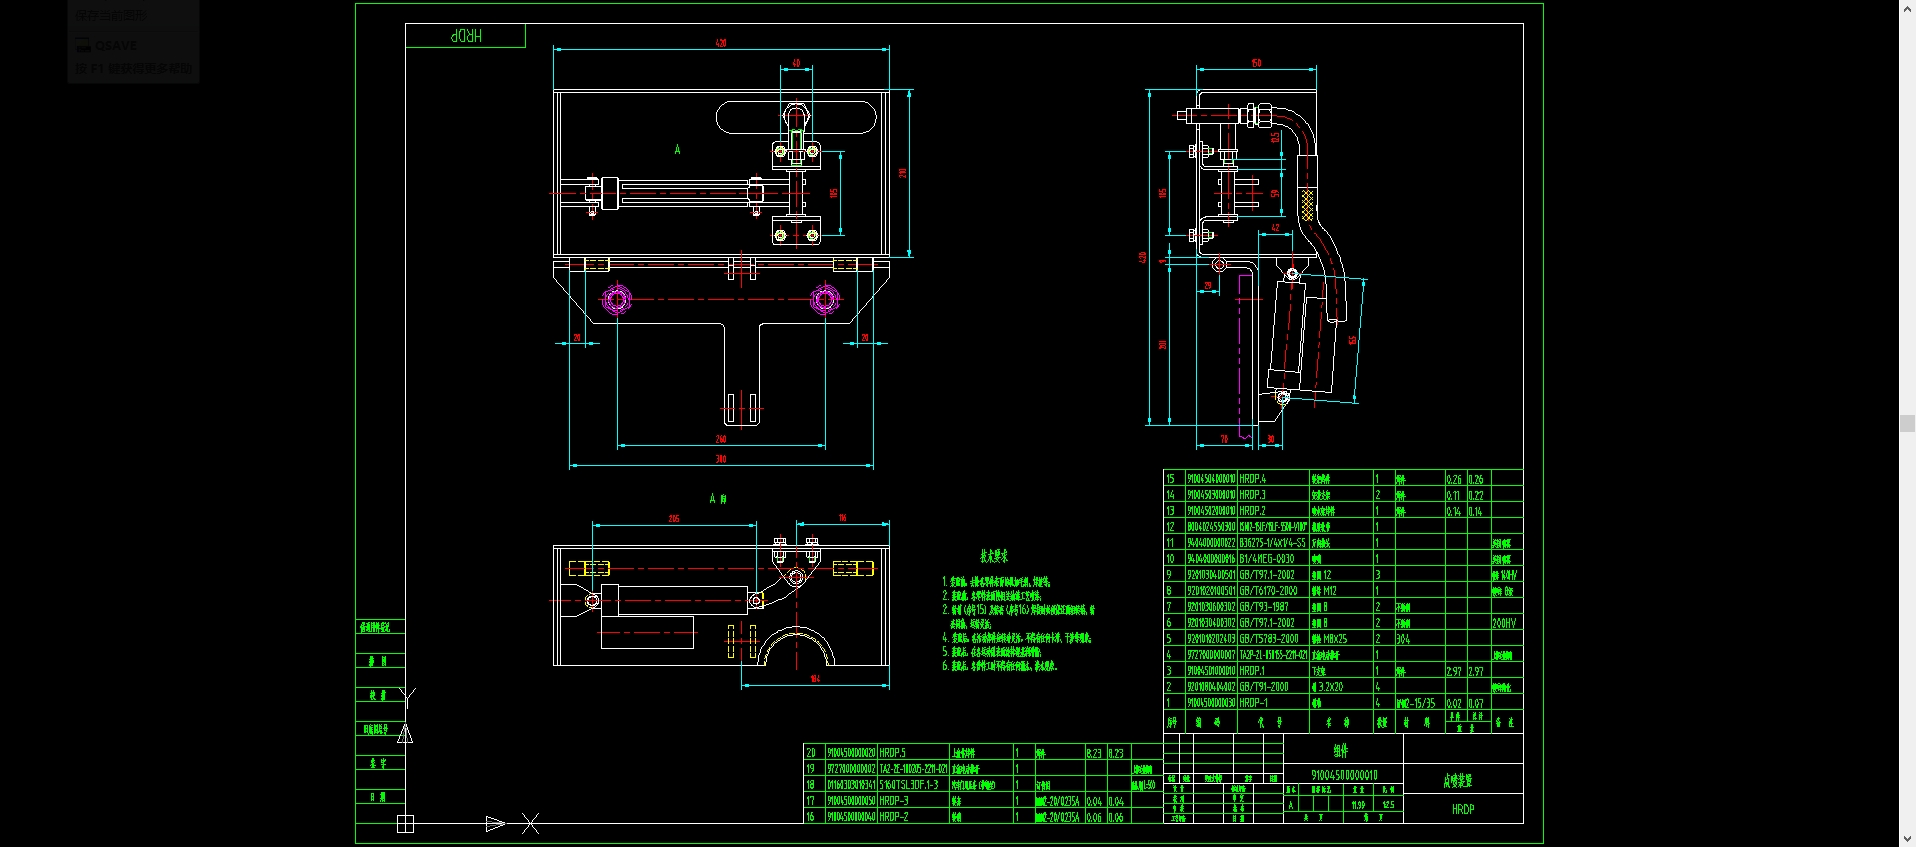Click the HRDP.3 cell in the parts list
Screen dimensions: 1916x847
(x=1253, y=495)
